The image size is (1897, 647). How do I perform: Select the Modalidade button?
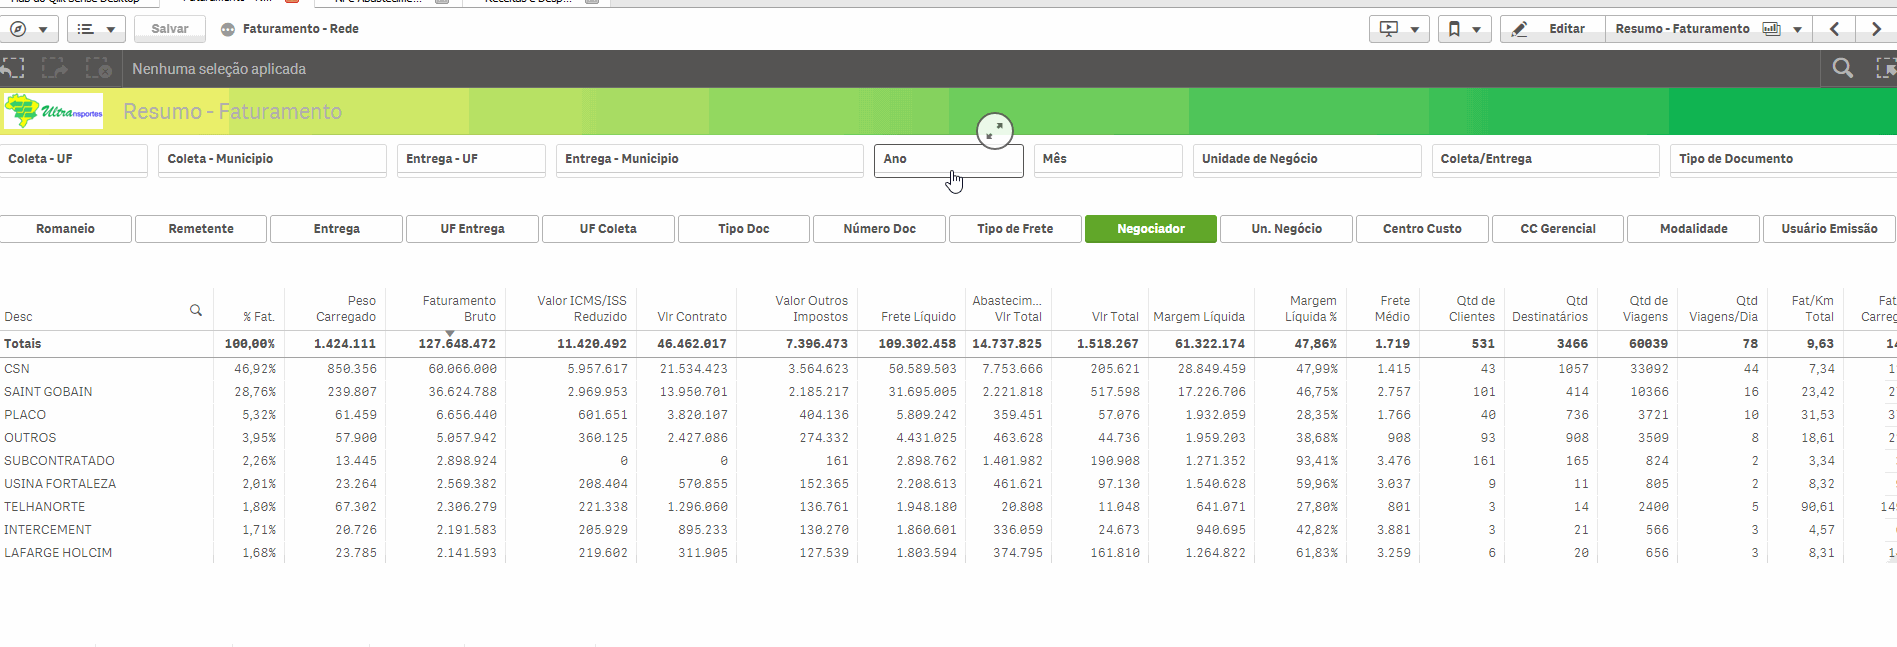pyautogui.click(x=1693, y=229)
